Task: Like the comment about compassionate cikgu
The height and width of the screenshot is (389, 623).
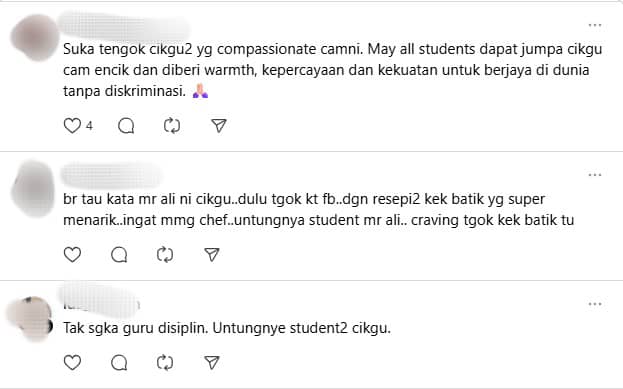Action: click(x=72, y=126)
